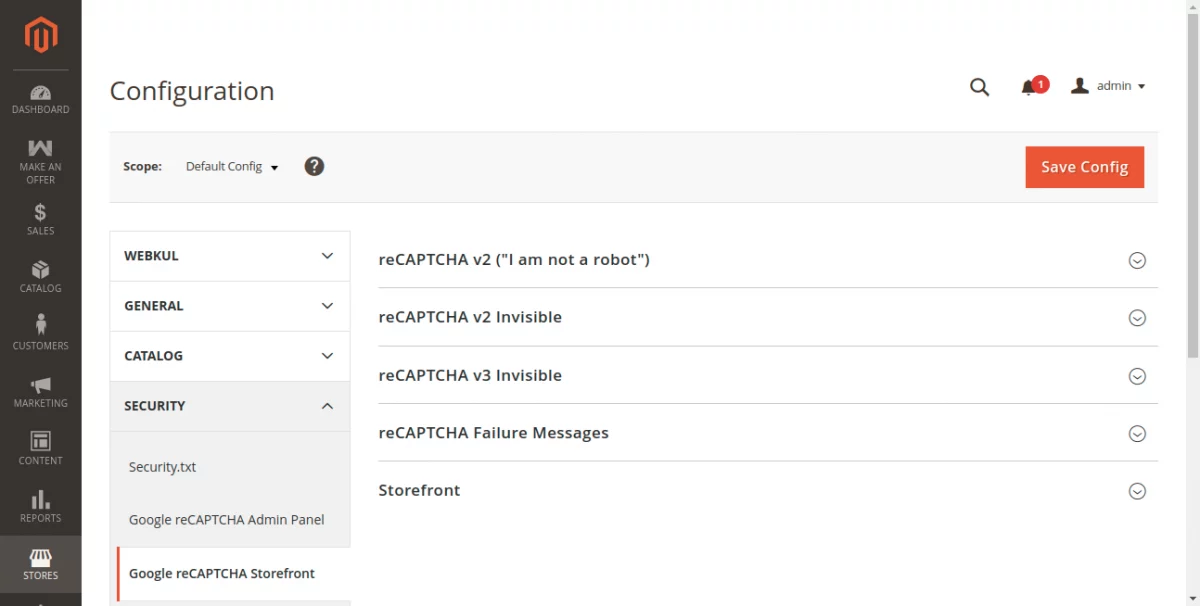1200x606 pixels.
Task: Open Google reCAPTCHA Admin Panel link
Action: click(x=226, y=520)
